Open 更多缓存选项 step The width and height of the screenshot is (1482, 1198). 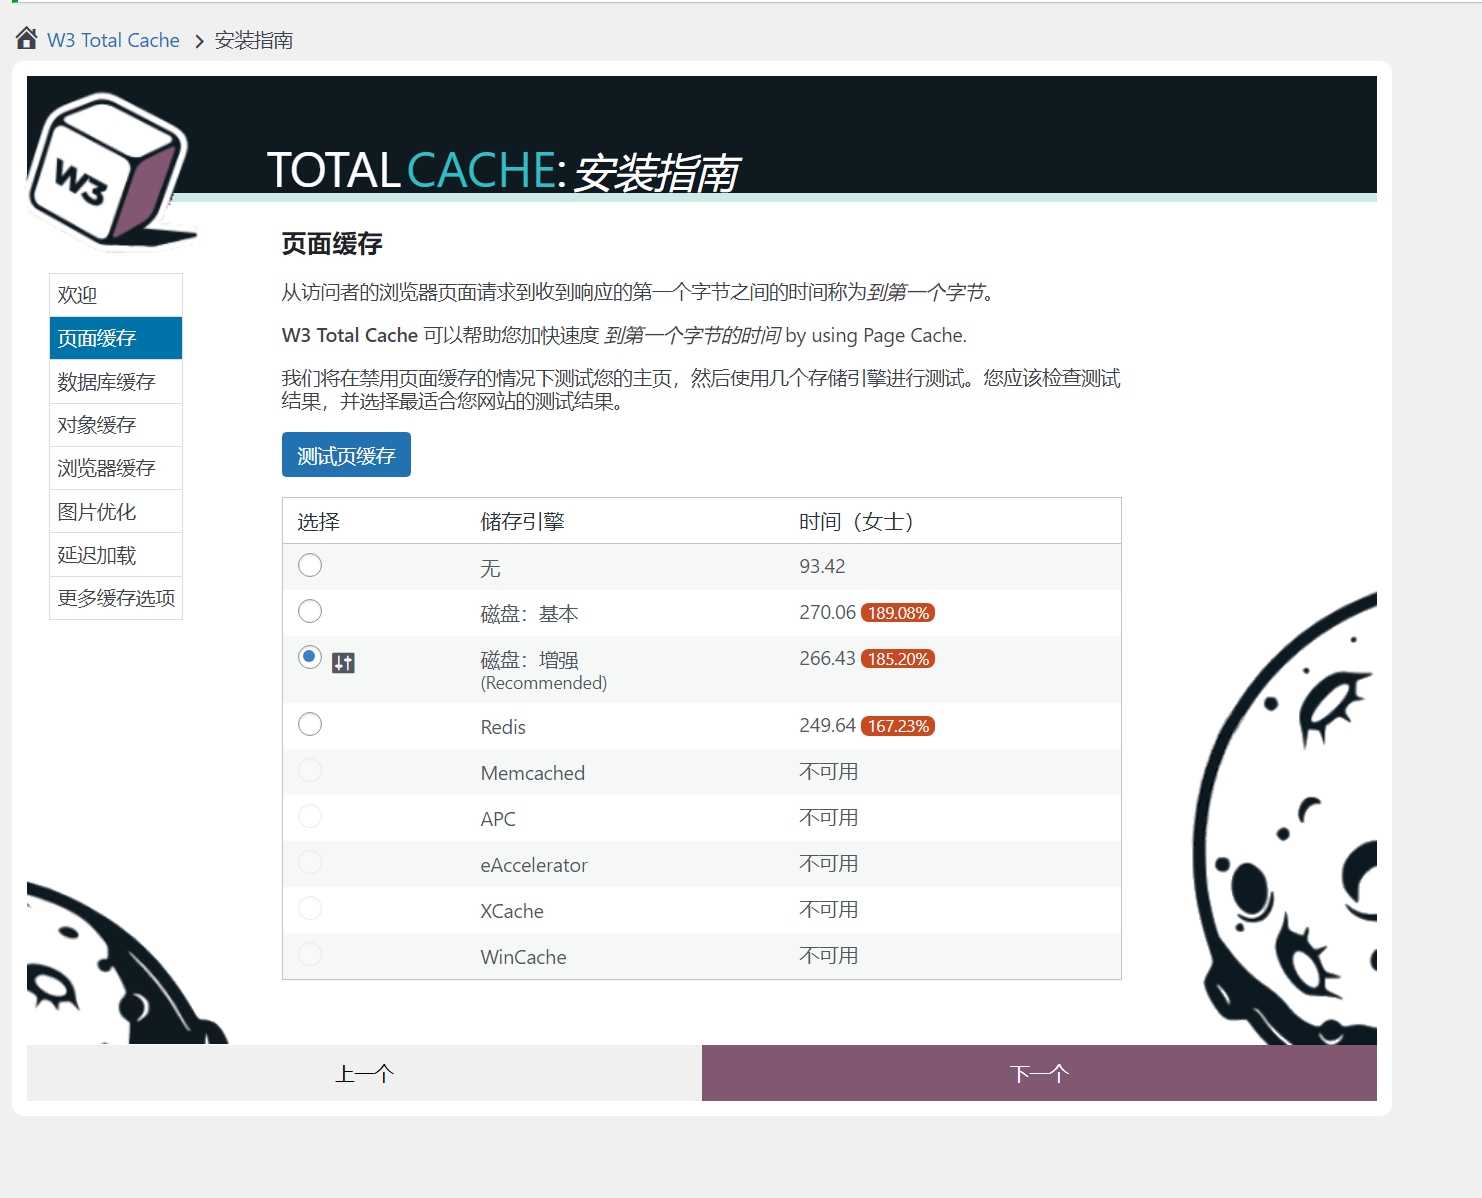pos(116,598)
